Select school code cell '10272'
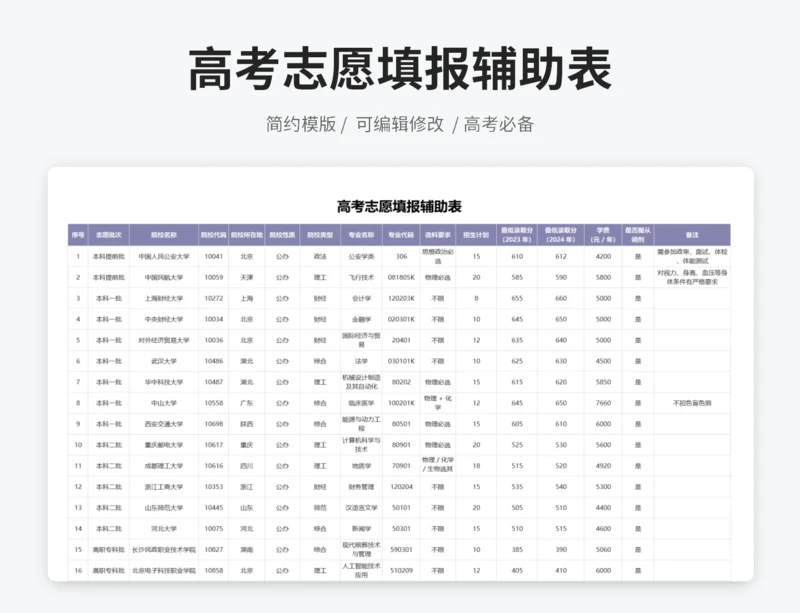Screen dimensions: 800x613 click(x=214, y=299)
